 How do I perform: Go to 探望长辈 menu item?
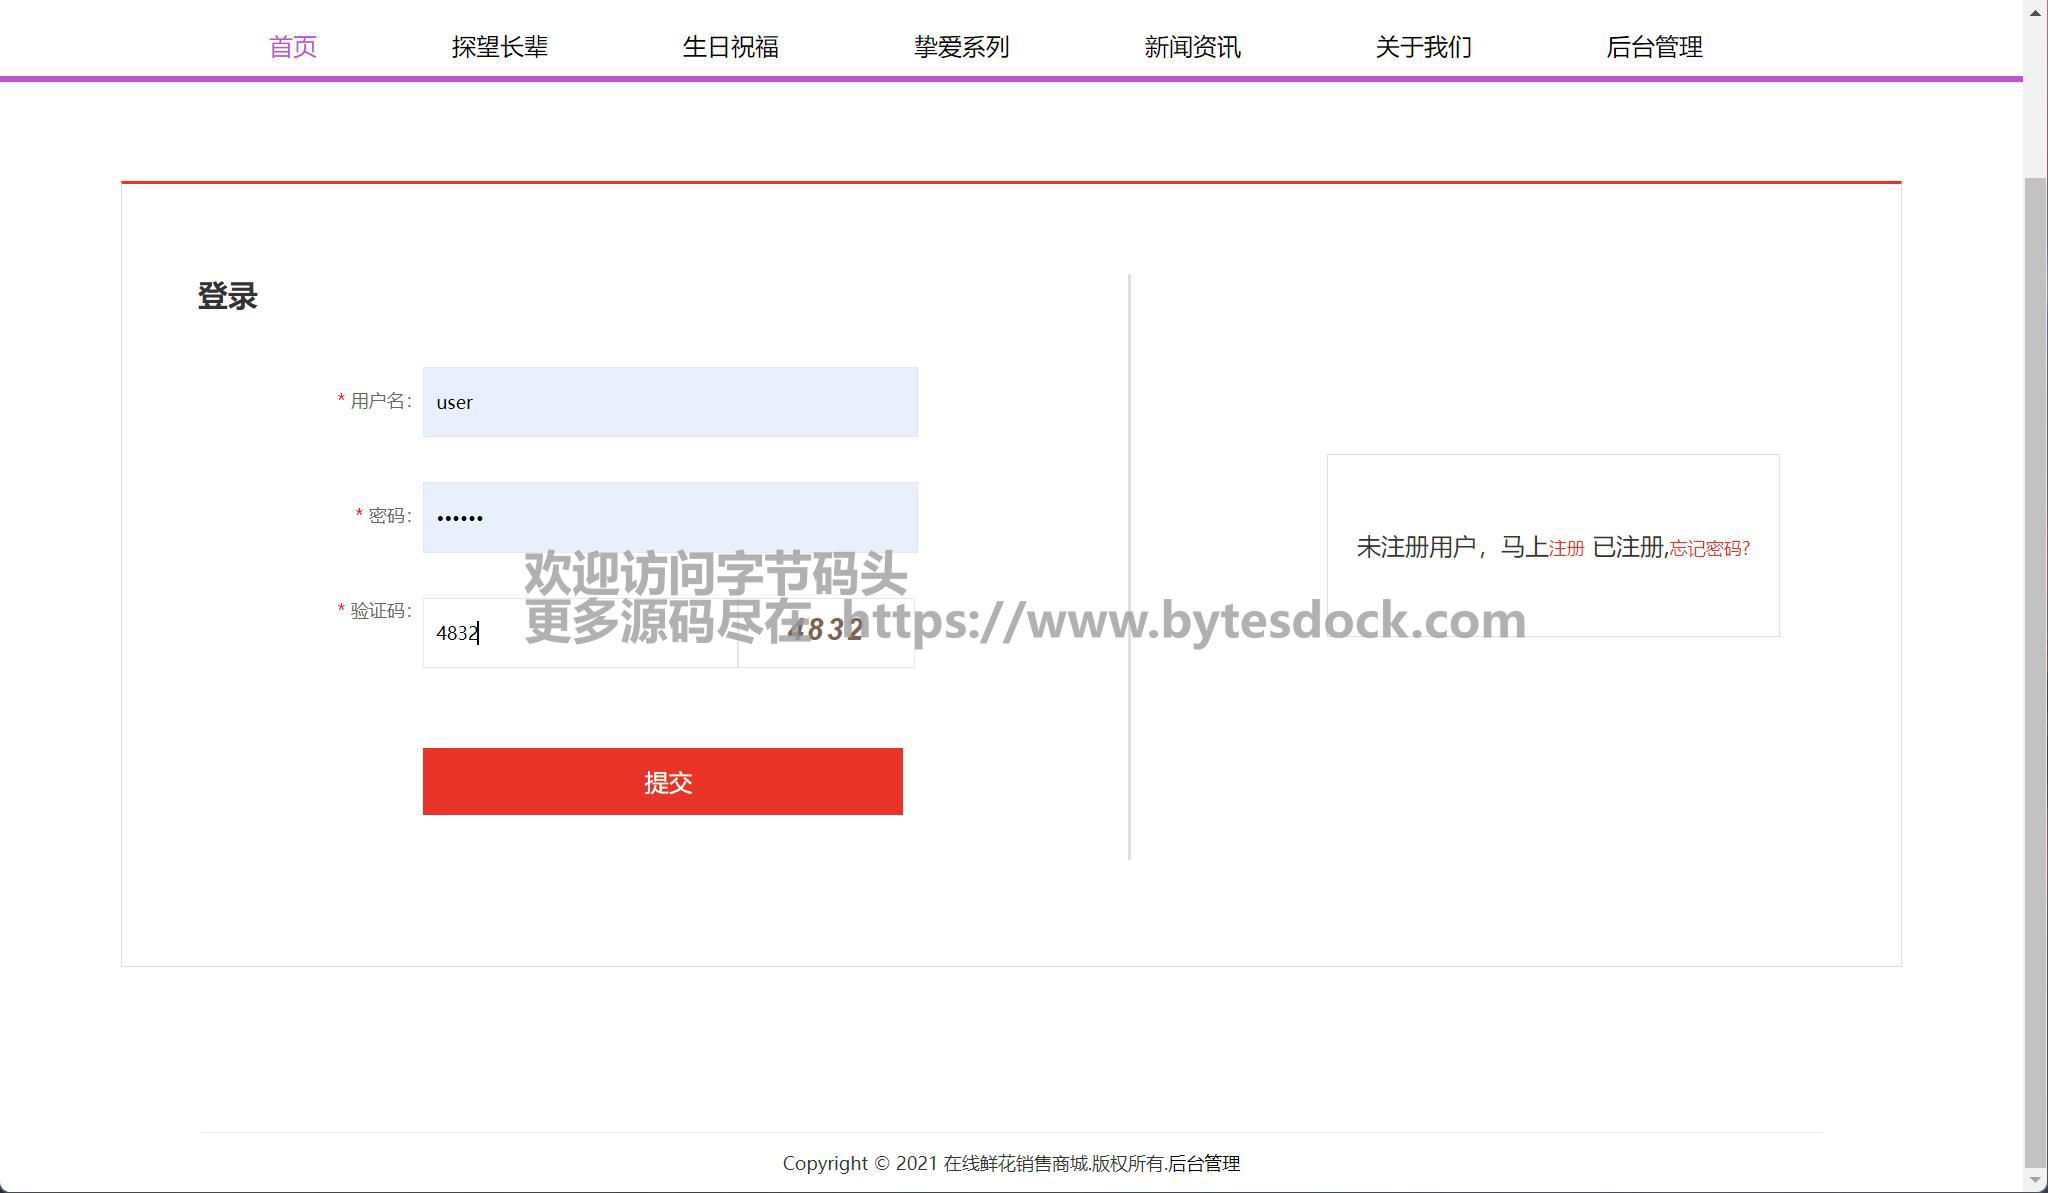point(499,47)
